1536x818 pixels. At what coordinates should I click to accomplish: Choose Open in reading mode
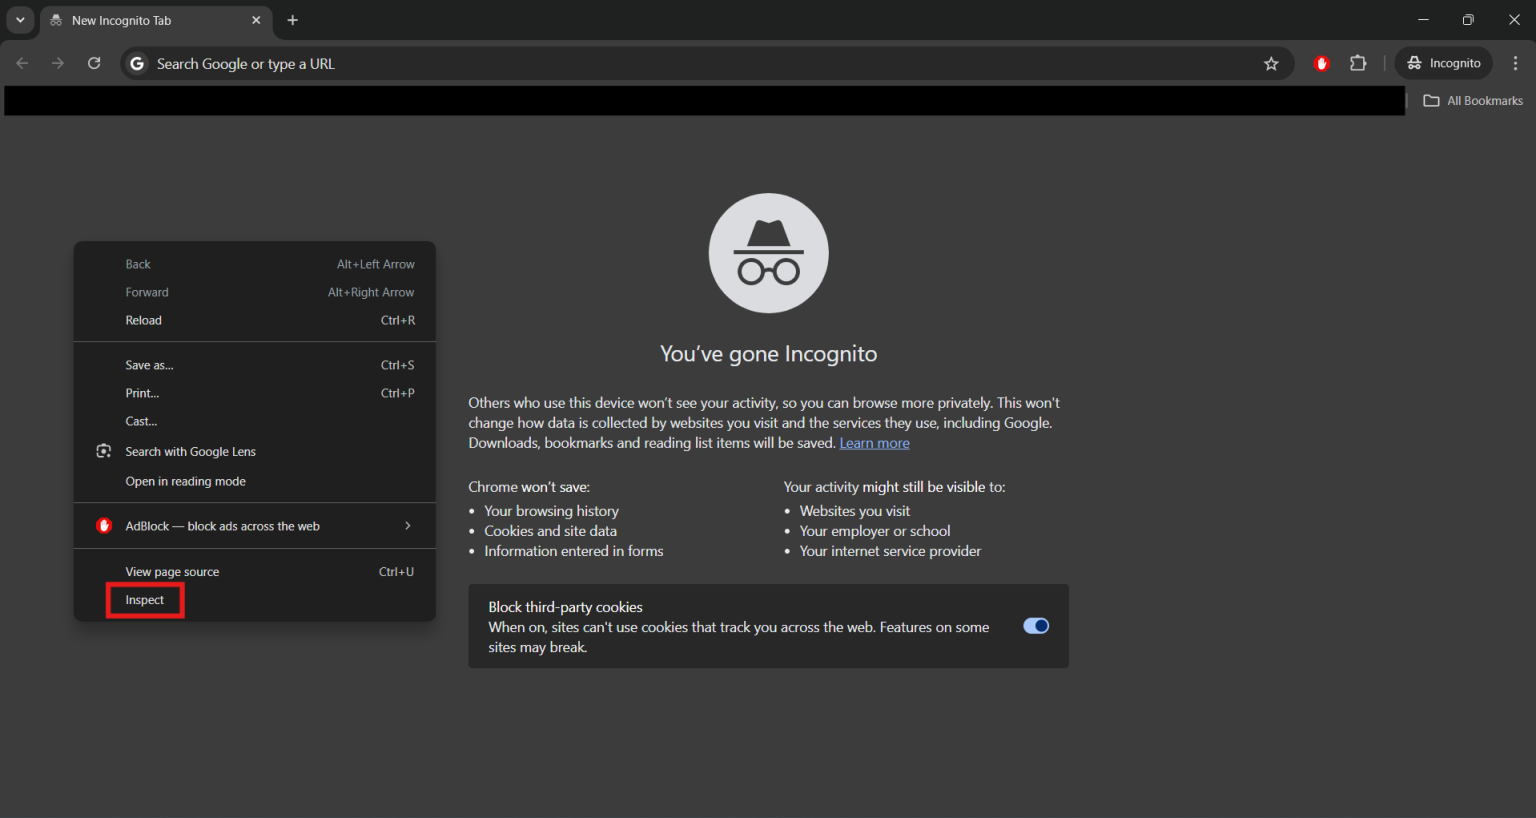tap(185, 482)
